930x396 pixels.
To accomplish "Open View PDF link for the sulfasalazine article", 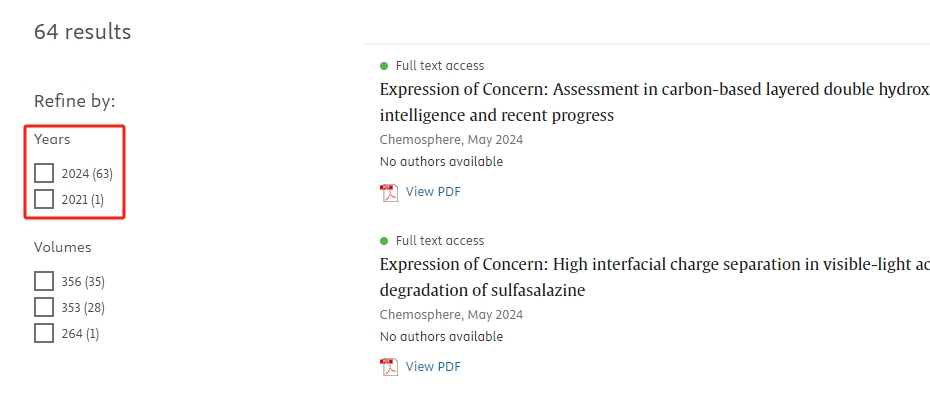I will [433, 366].
